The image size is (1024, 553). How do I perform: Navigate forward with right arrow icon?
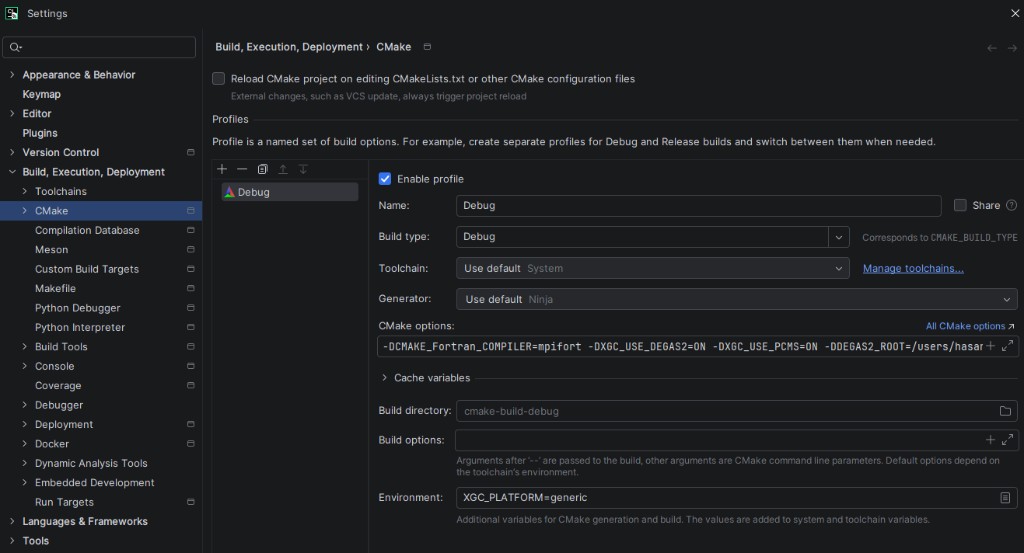pos(1012,48)
